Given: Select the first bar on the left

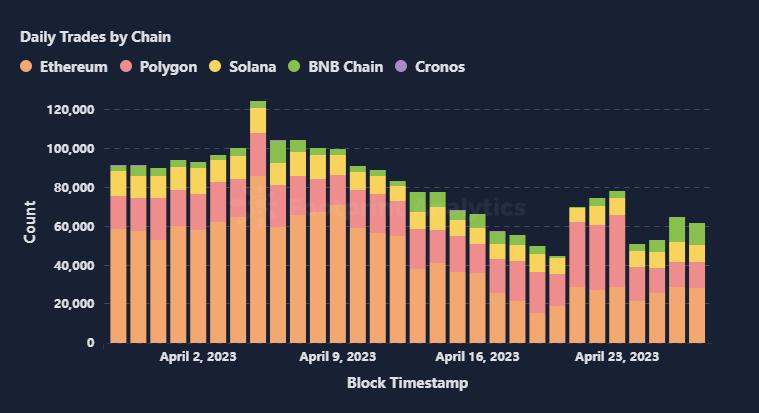Looking at the screenshot, I should 119,254.
